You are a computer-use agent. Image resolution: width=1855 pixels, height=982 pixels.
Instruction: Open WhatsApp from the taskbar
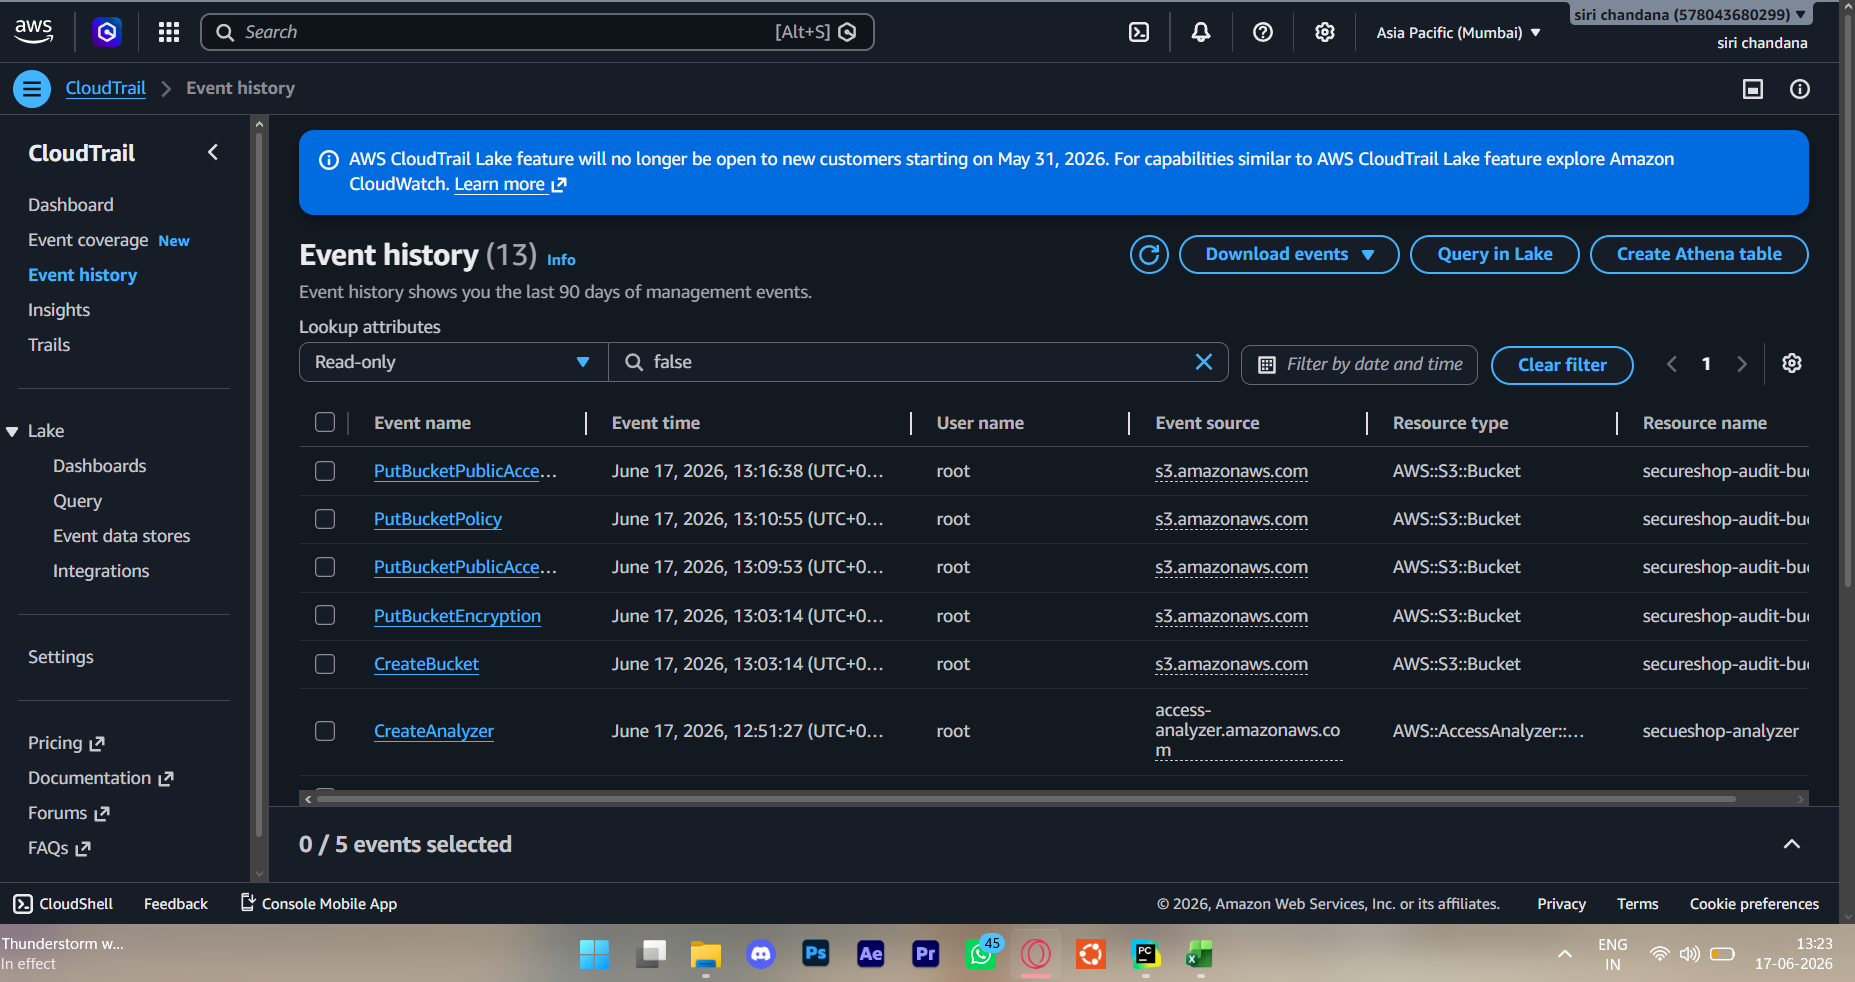click(x=982, y=954)
